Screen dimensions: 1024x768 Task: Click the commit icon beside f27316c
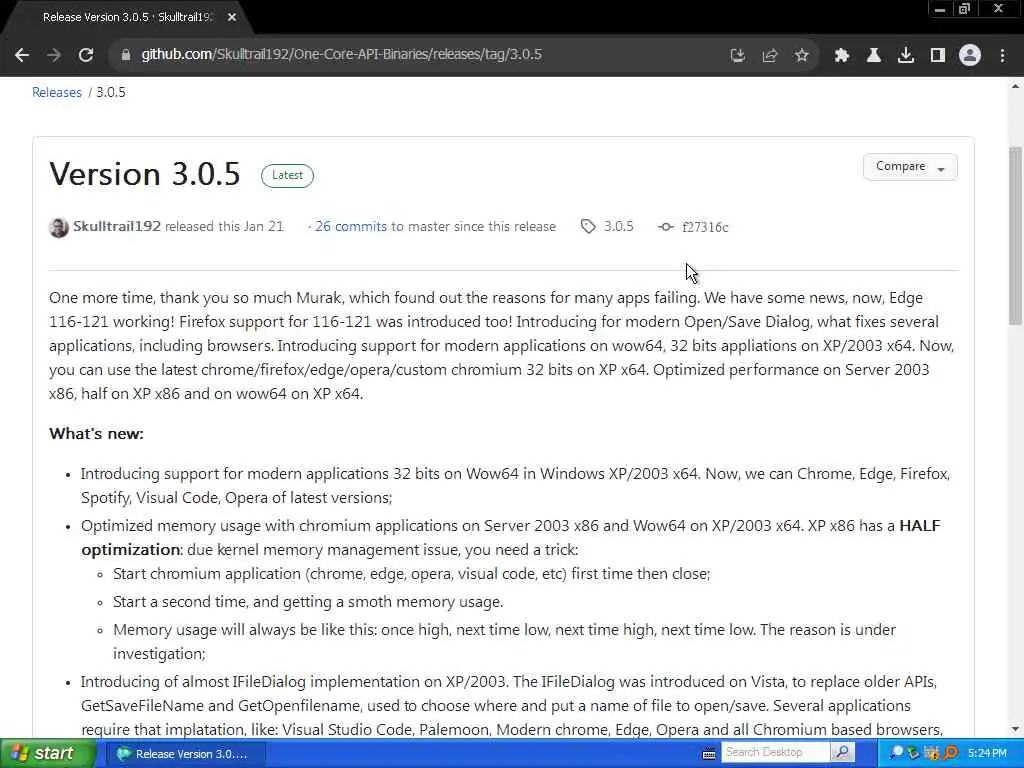665,227
